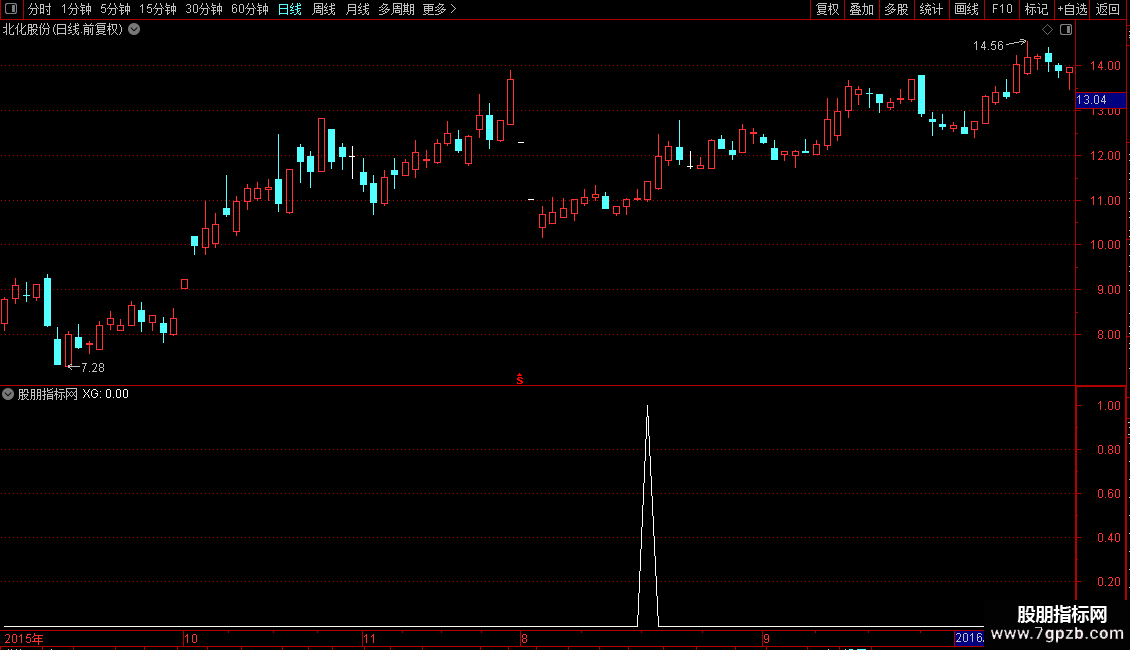
Task: Add stock to watchlist with +自选
Action: [1072, 9]
